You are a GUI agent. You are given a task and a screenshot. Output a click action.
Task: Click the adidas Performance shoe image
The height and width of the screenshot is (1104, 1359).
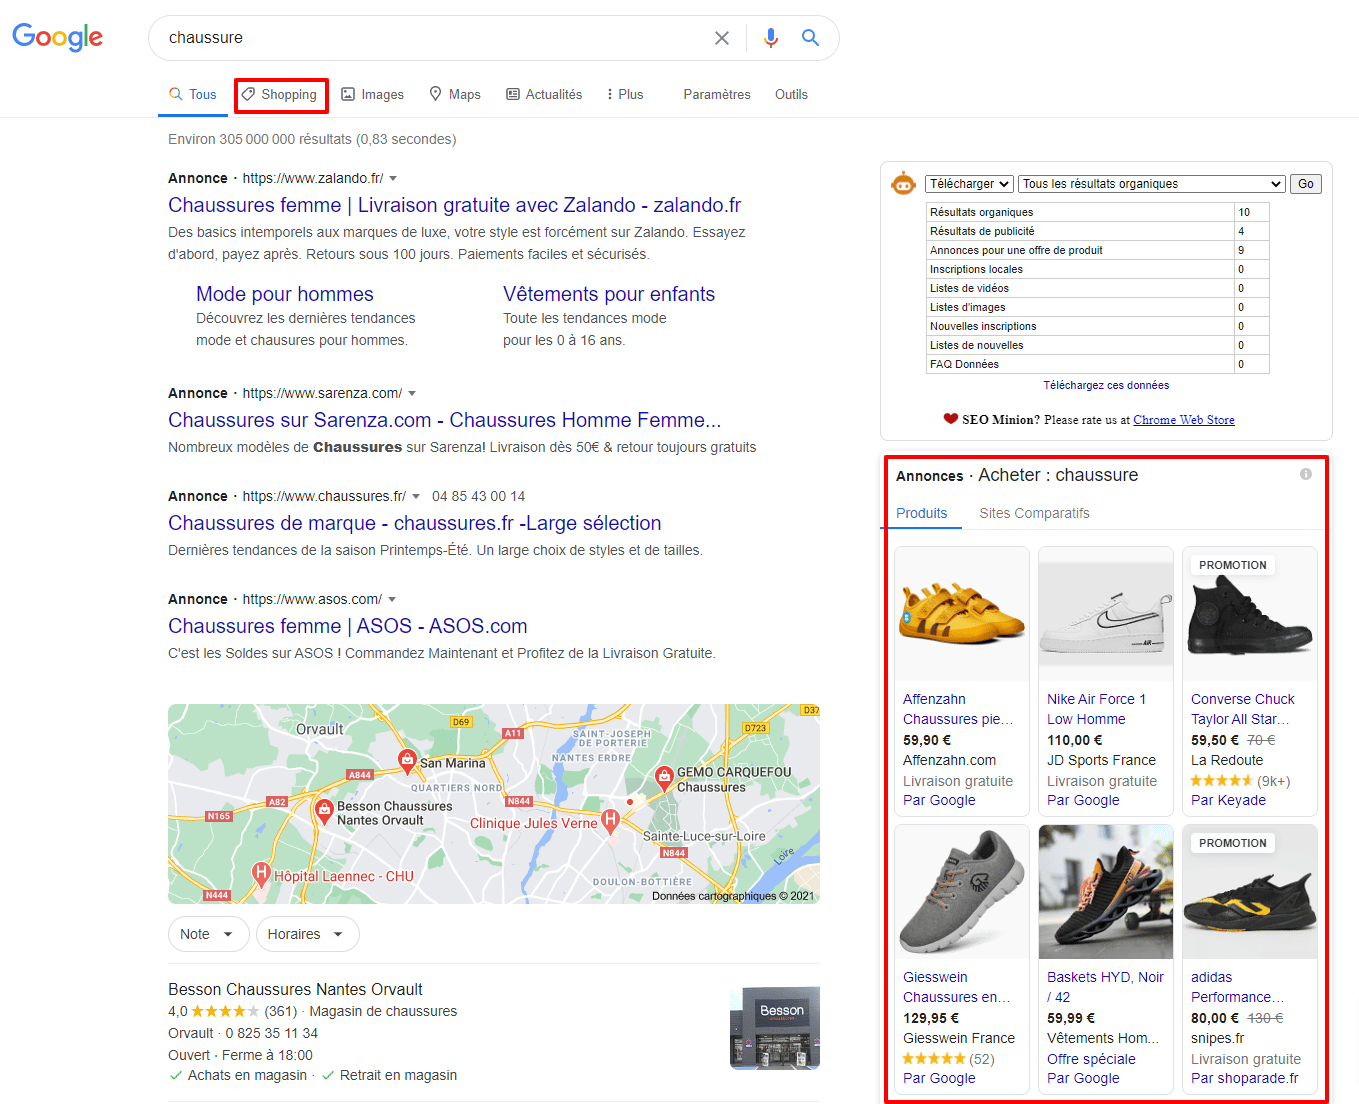(x=1250, y=892)
